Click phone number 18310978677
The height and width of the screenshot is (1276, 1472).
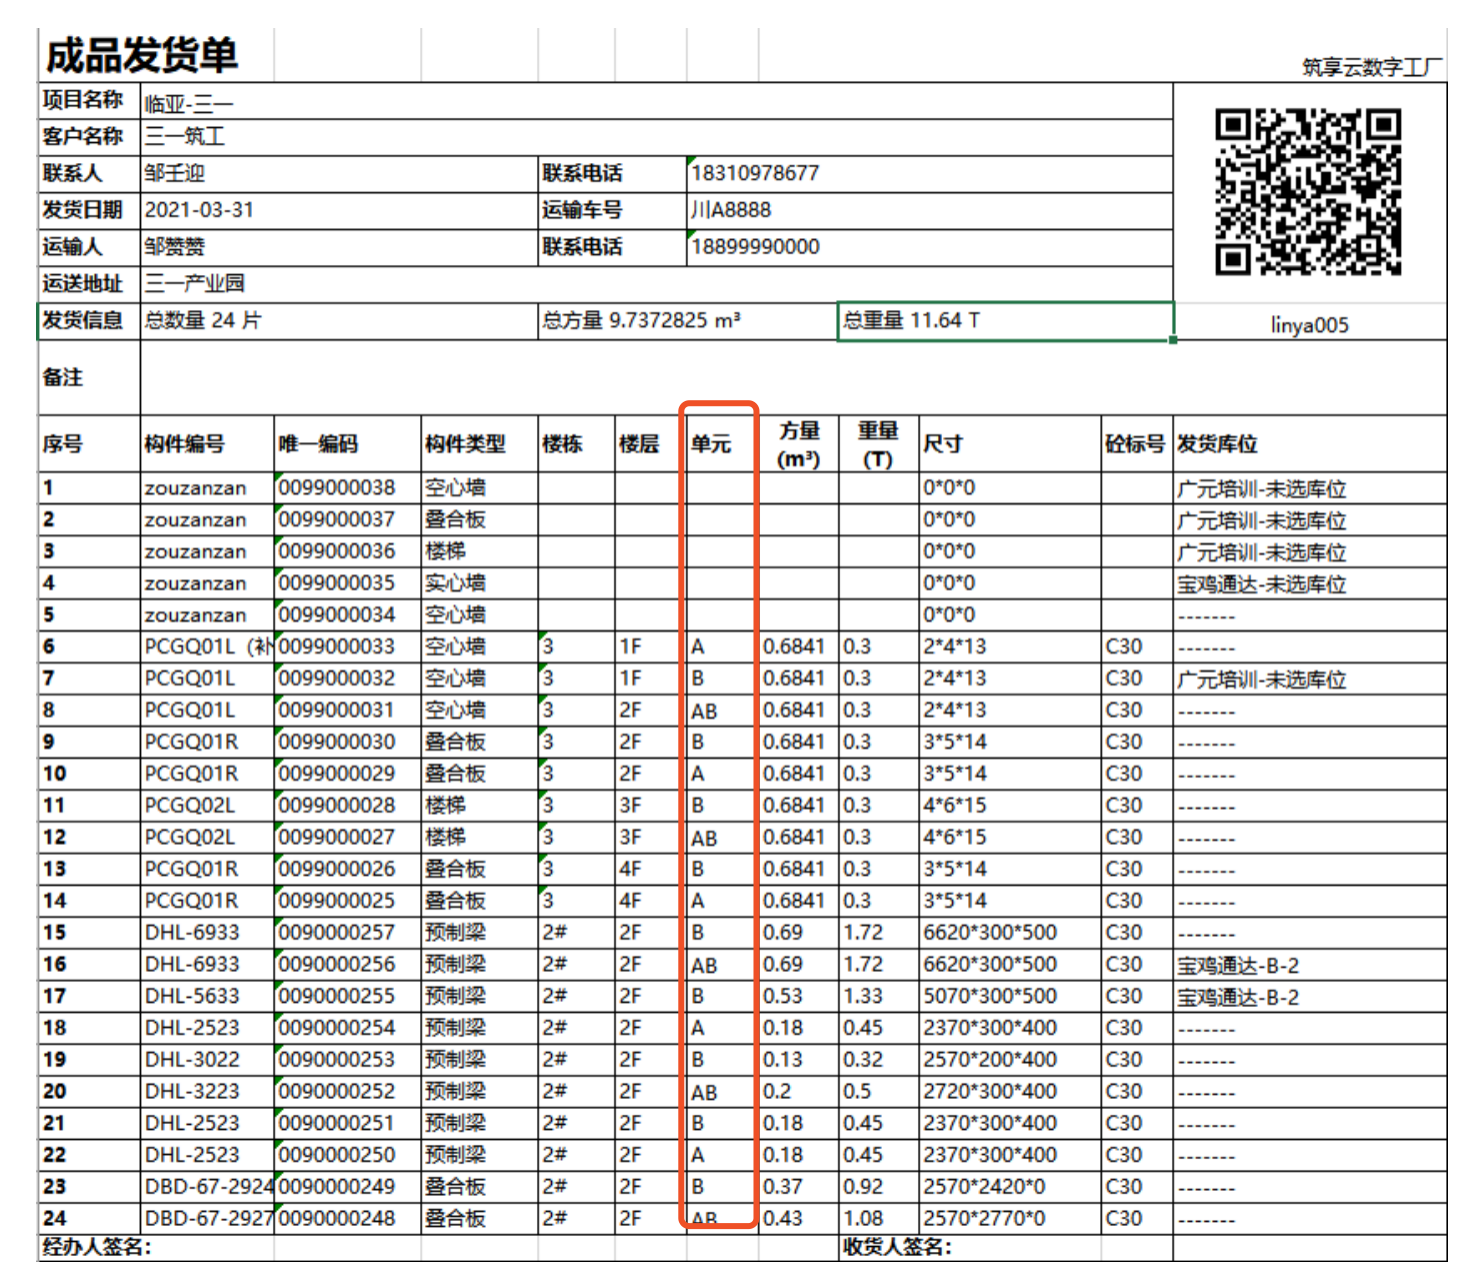tap(755, 173)
